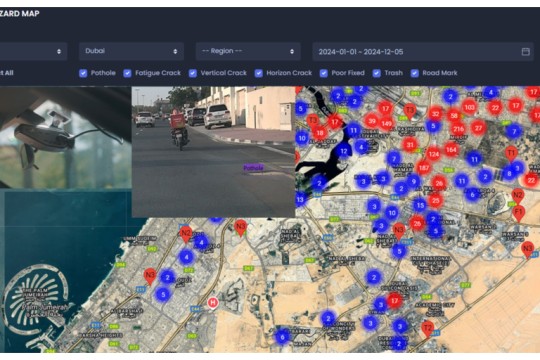This screenshot has height=360, width=540.
Task: Click the T1 red map pin
Action: [511, 154]
